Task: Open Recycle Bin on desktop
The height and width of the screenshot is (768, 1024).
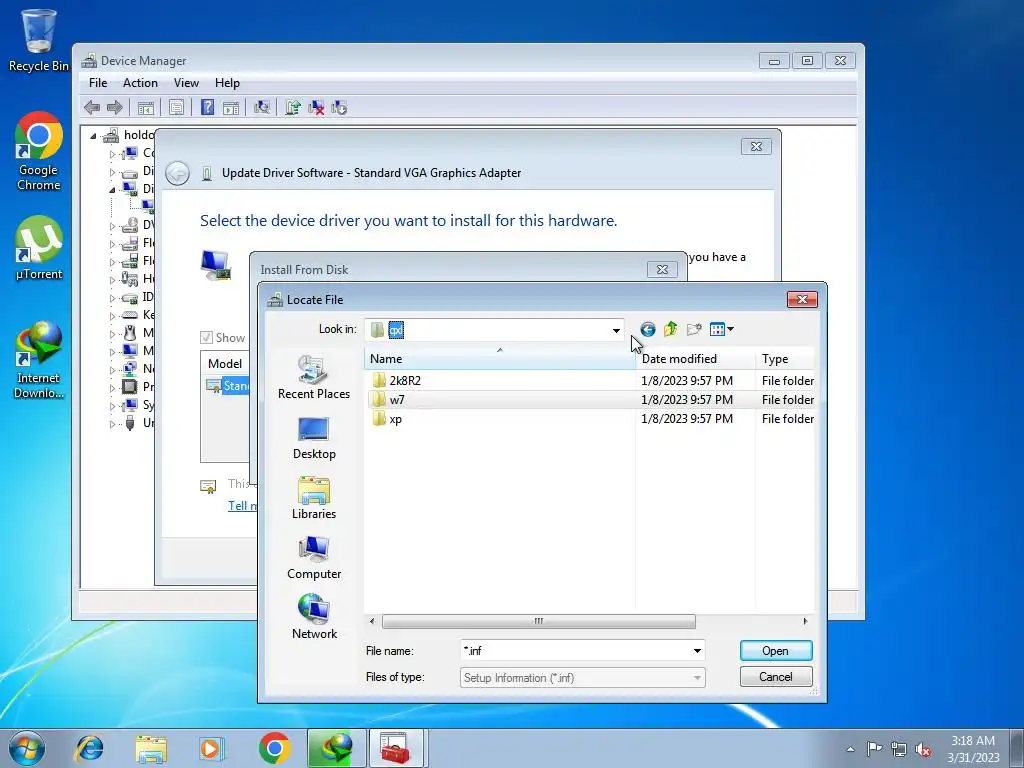Action: (x=39, y=40)
